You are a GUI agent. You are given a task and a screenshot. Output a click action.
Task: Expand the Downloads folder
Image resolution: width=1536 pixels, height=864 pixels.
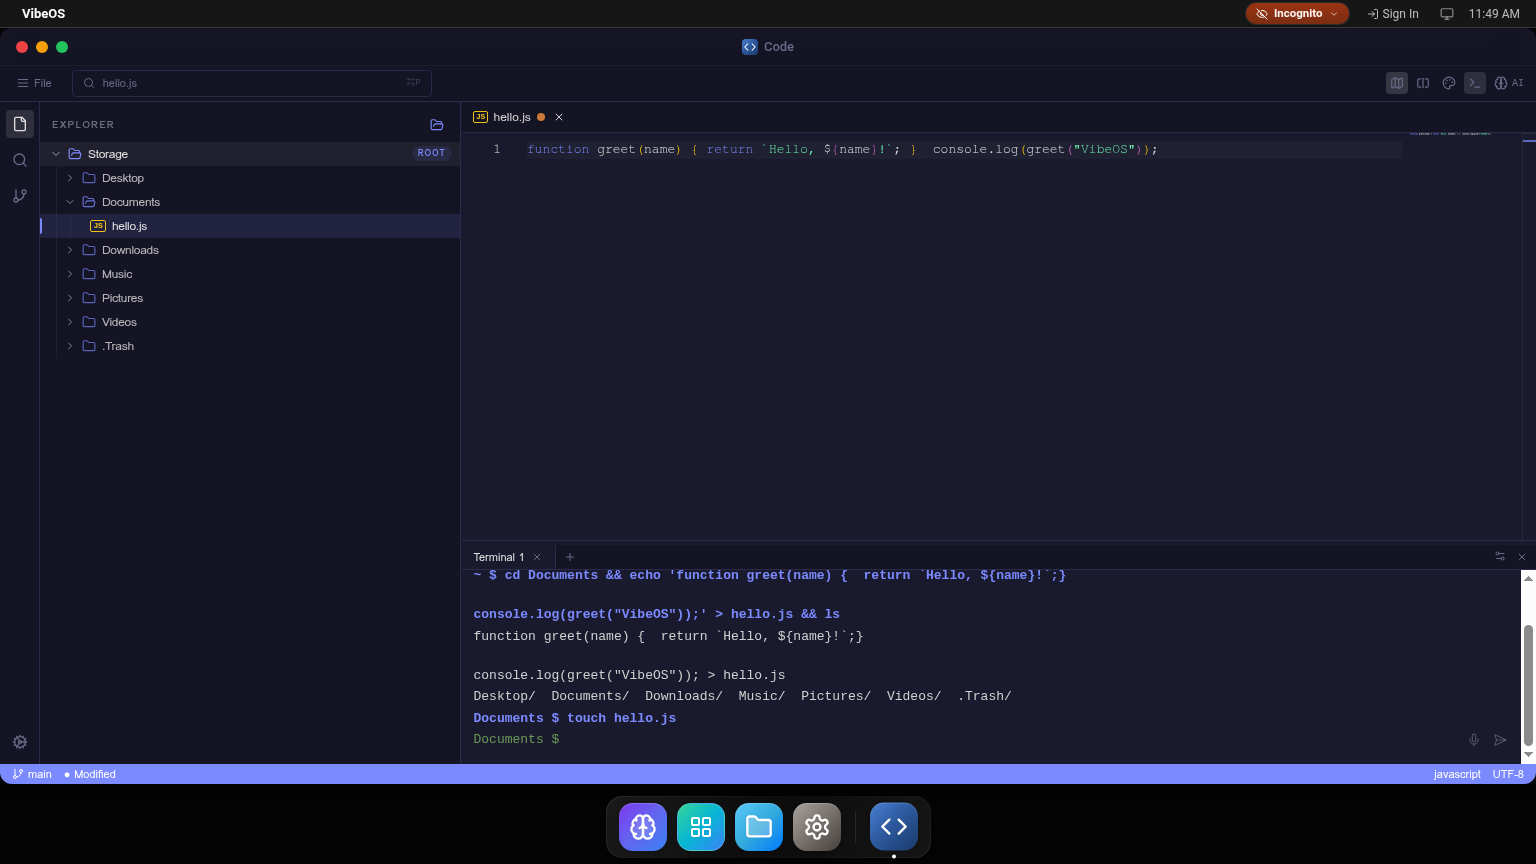[x=70, y=250]
